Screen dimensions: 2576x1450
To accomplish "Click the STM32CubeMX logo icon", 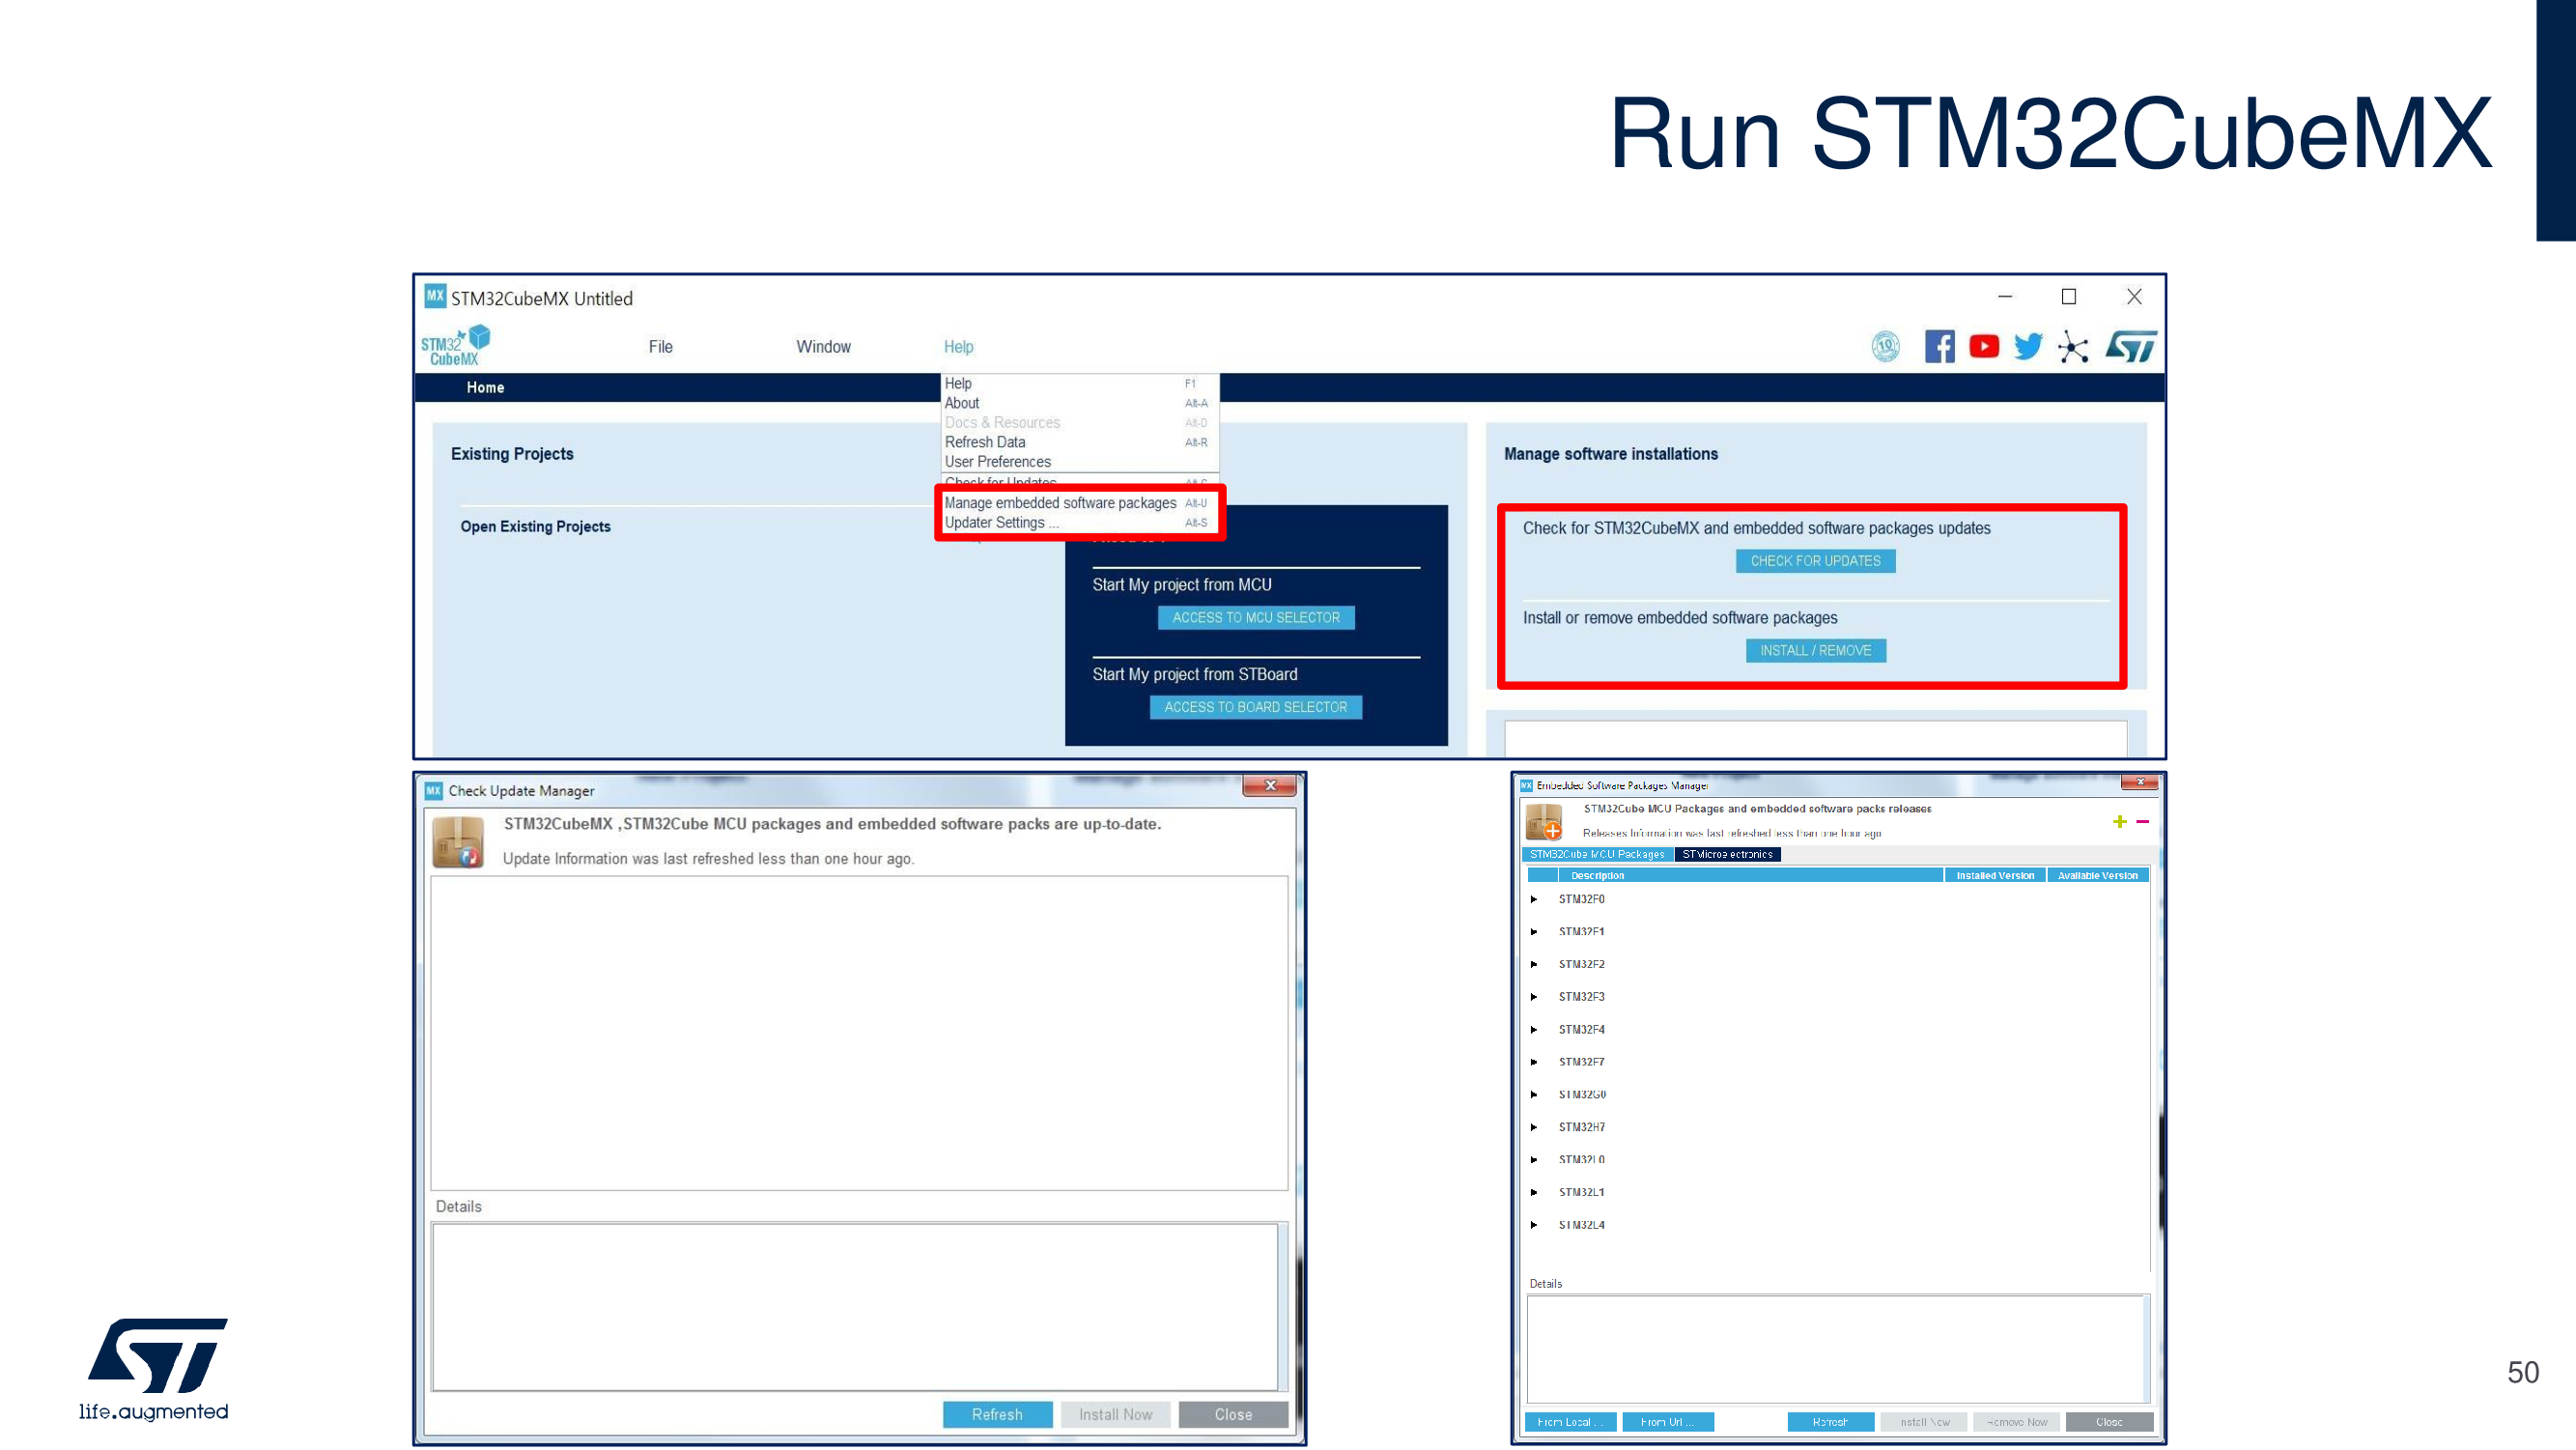I will [456, 346].
